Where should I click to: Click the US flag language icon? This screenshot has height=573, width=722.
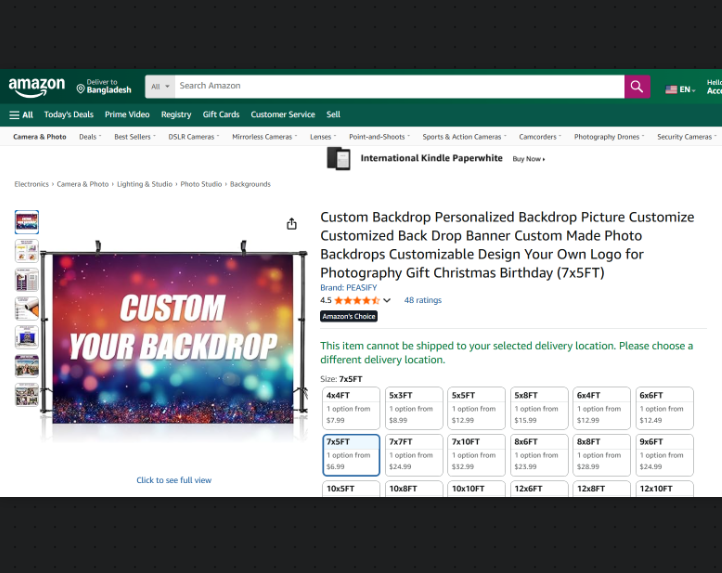point(671,90)
